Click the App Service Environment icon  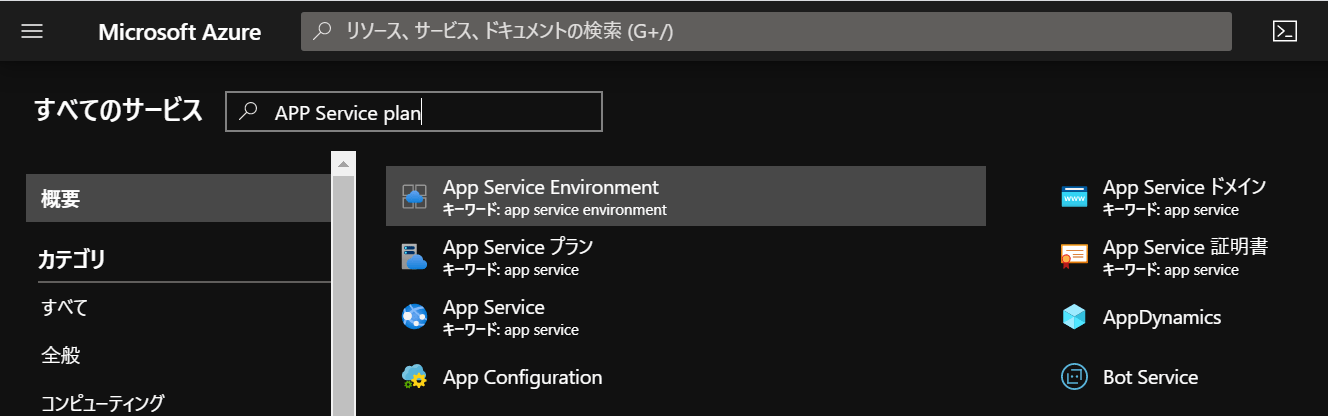[414, 197]
